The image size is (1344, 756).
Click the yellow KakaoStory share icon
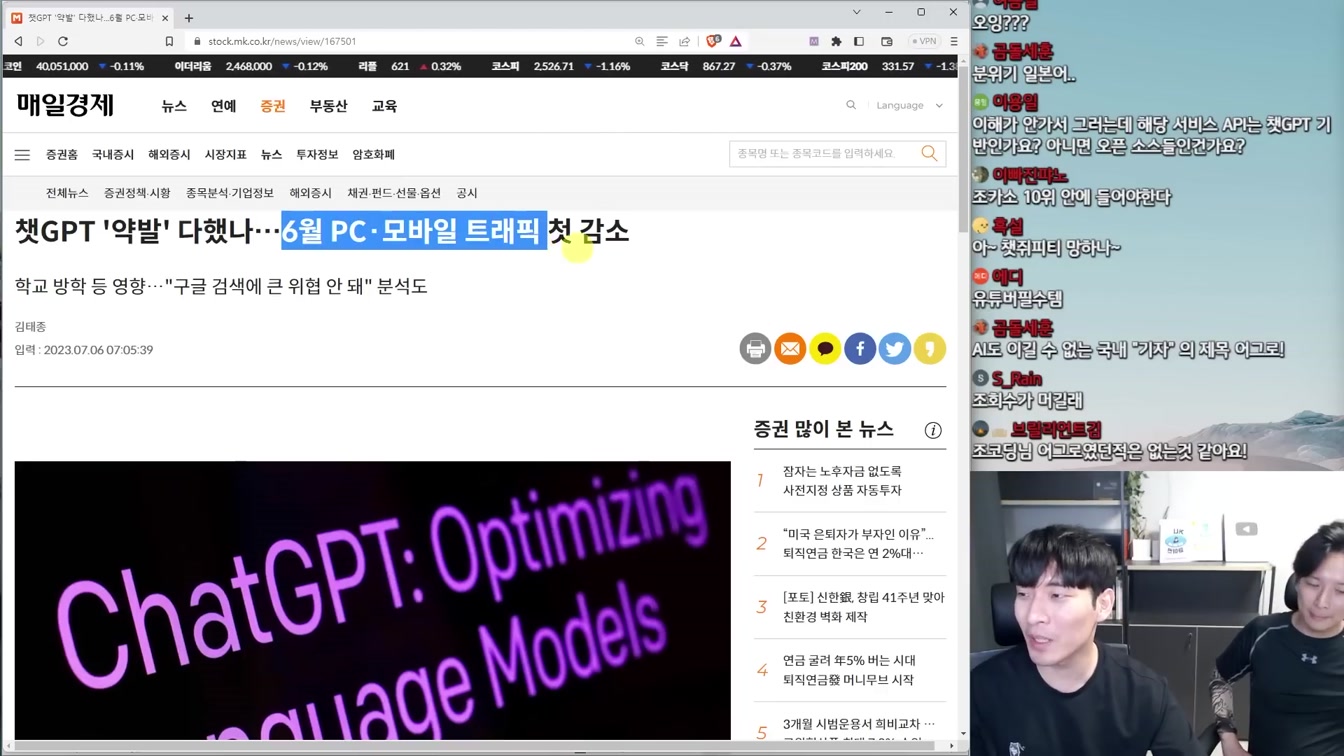pos(930,349)
